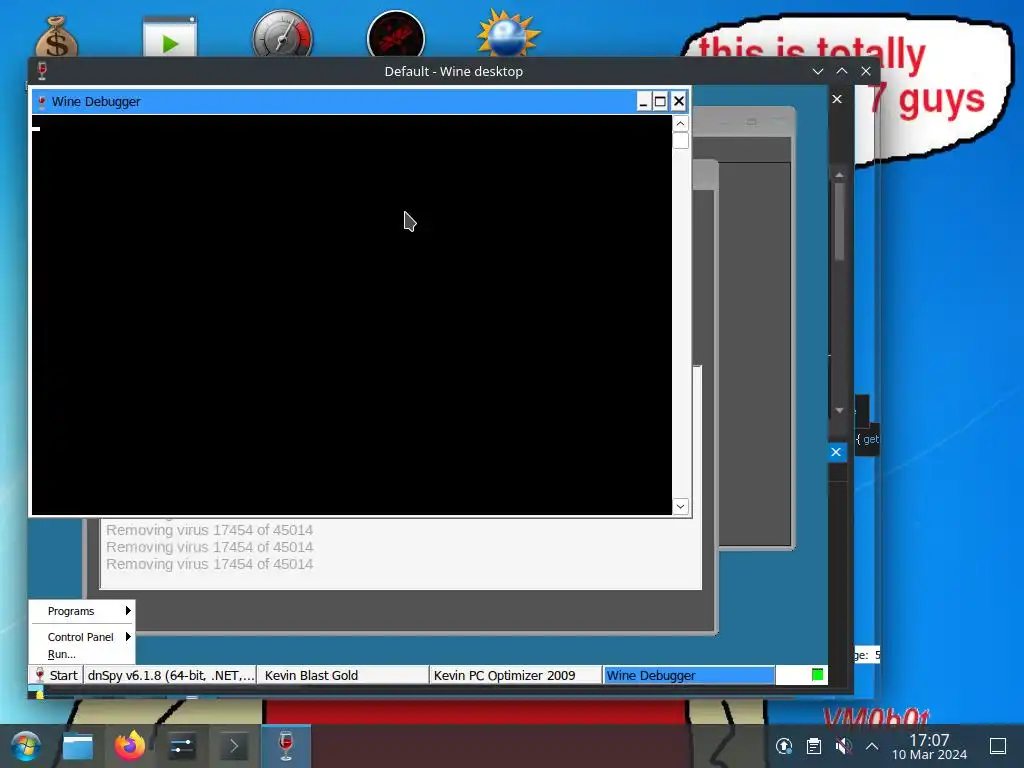Toggle the muted volume tray icon
Viewport: 1024px width, 768px height.
843,746
